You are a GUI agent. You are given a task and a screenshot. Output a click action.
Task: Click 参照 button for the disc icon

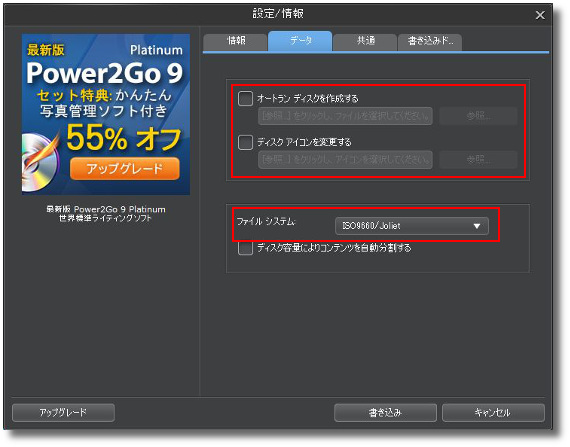(478, 160)
